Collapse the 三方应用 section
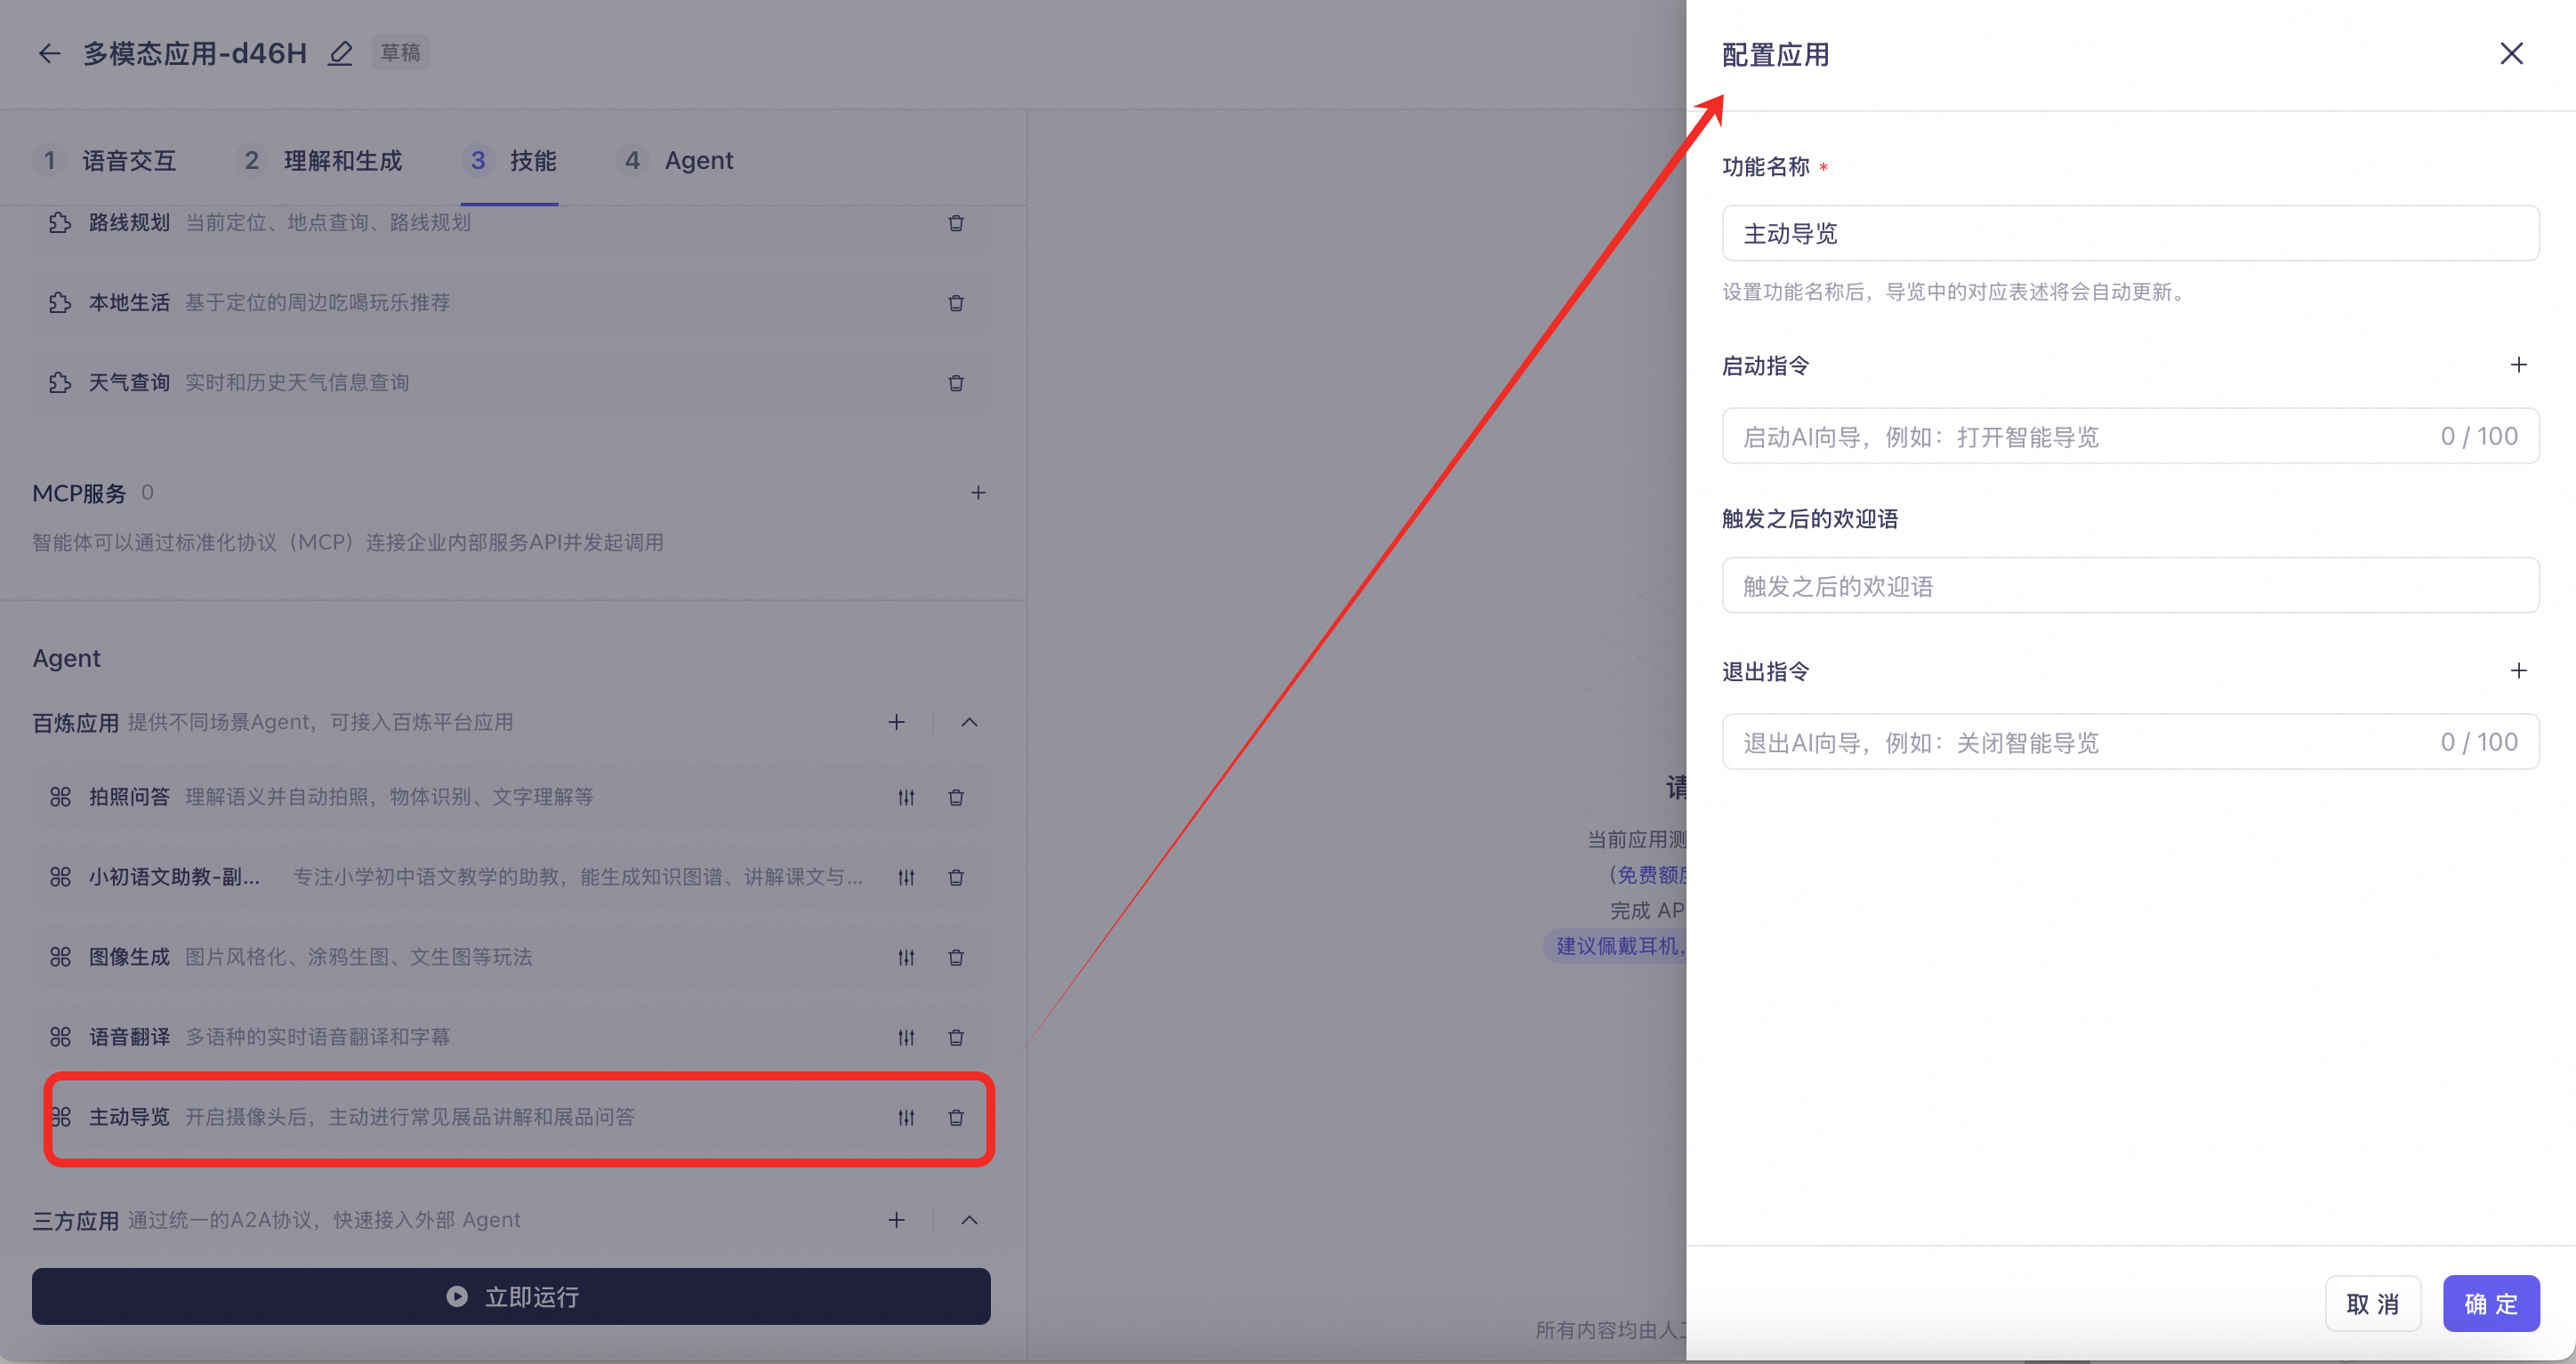 pyautogui.click(x=968, y=1220)
